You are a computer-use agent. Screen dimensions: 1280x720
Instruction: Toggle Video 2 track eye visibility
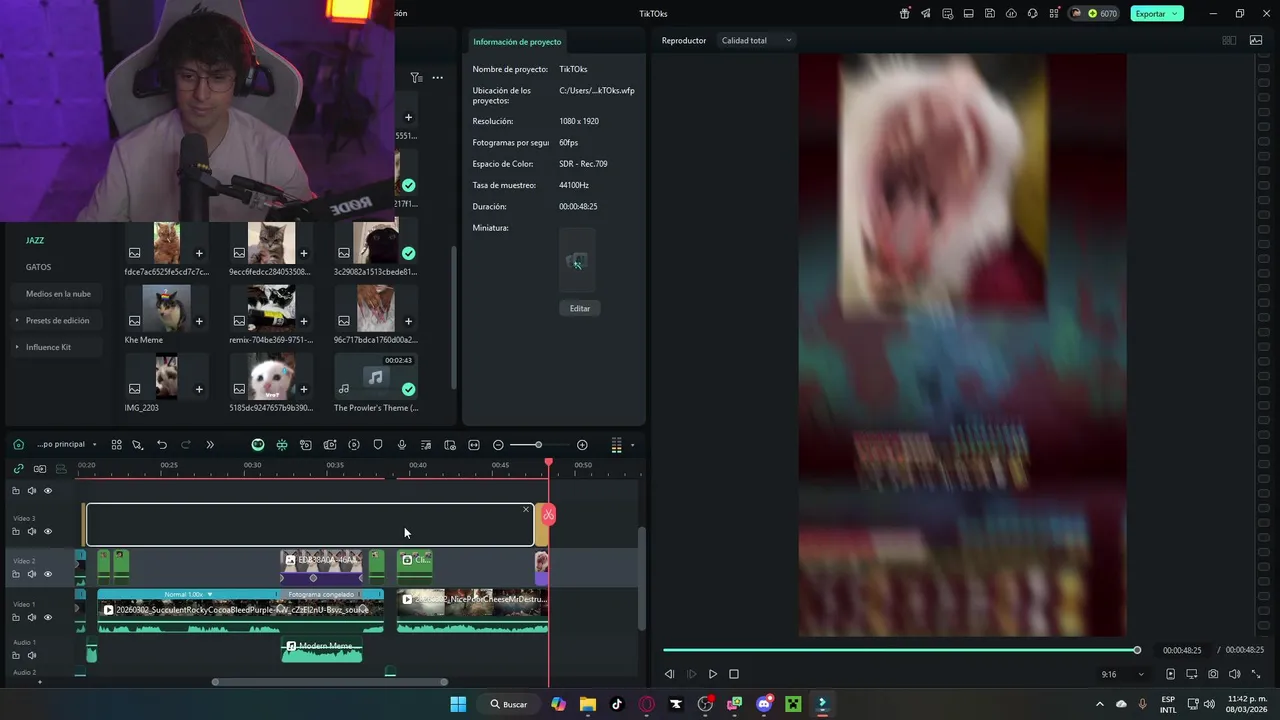click(47, 574)
